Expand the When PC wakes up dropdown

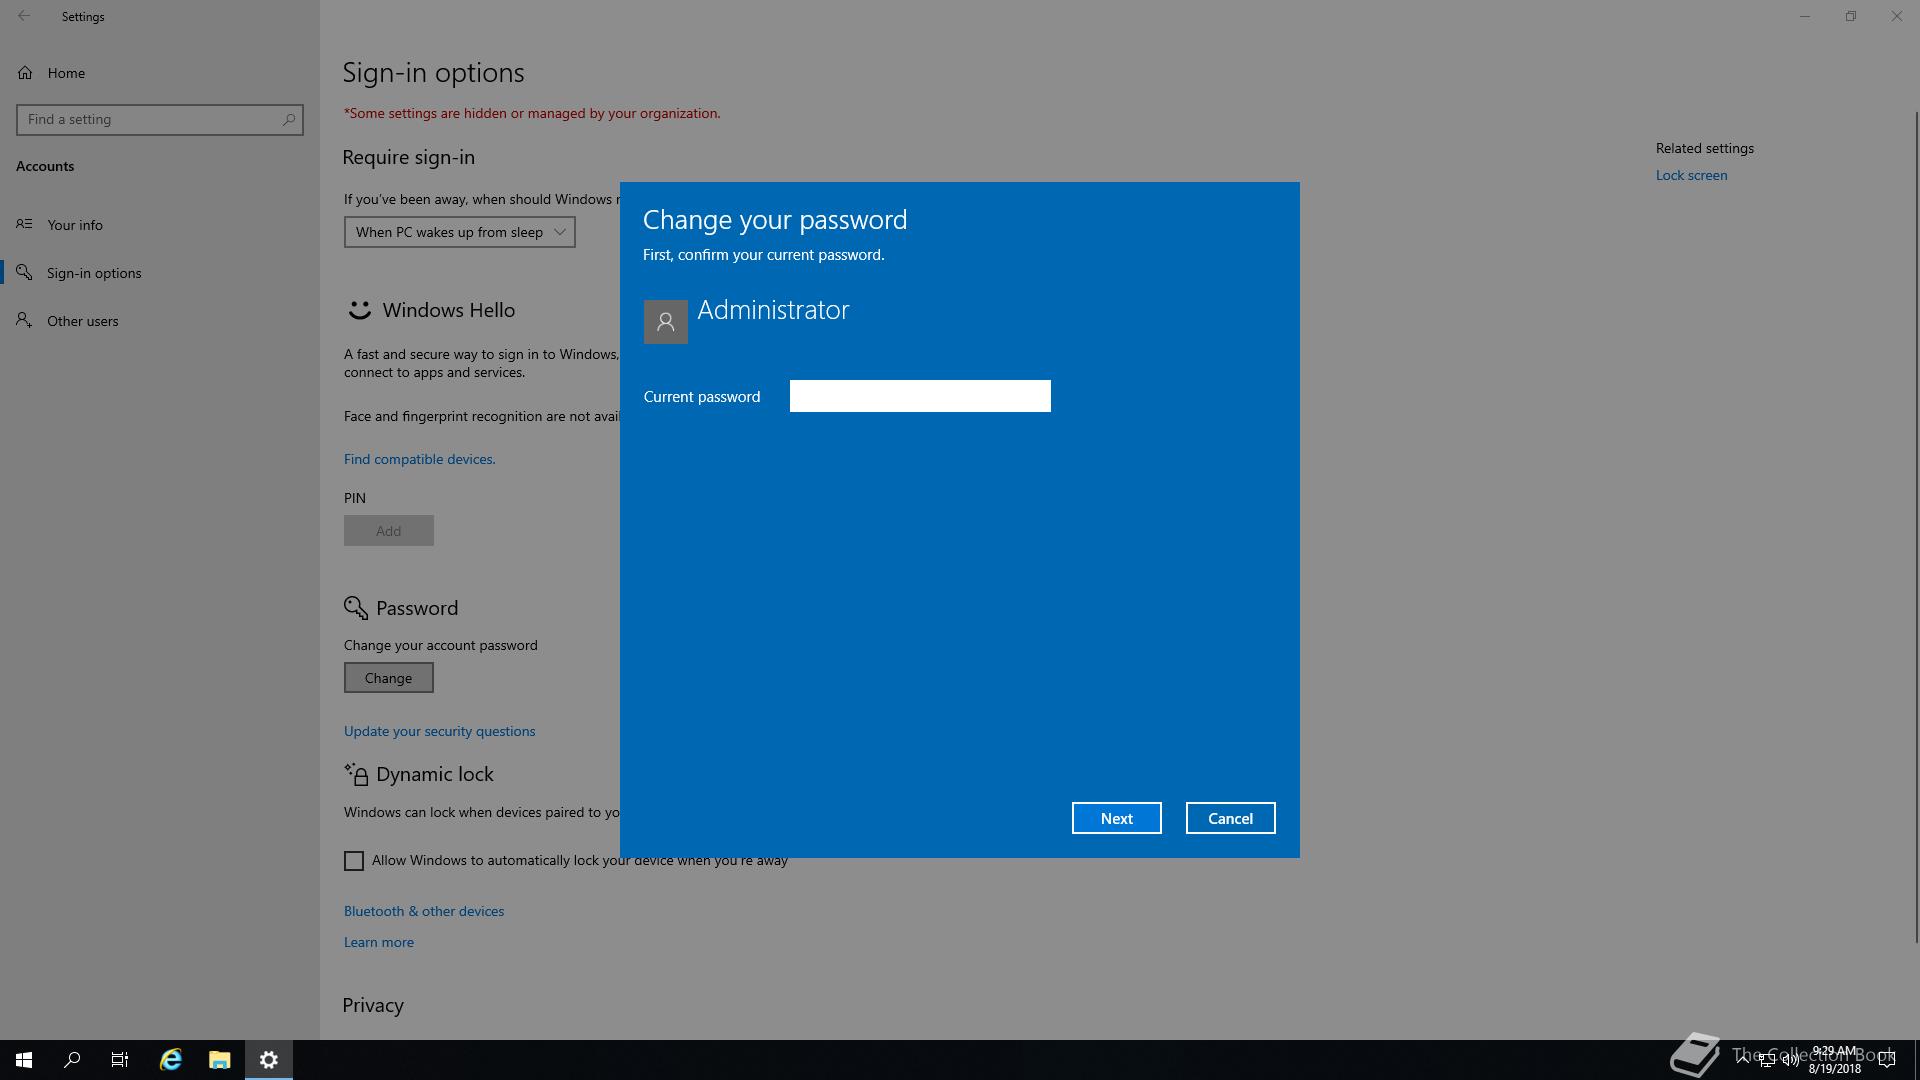coord(459,232)
